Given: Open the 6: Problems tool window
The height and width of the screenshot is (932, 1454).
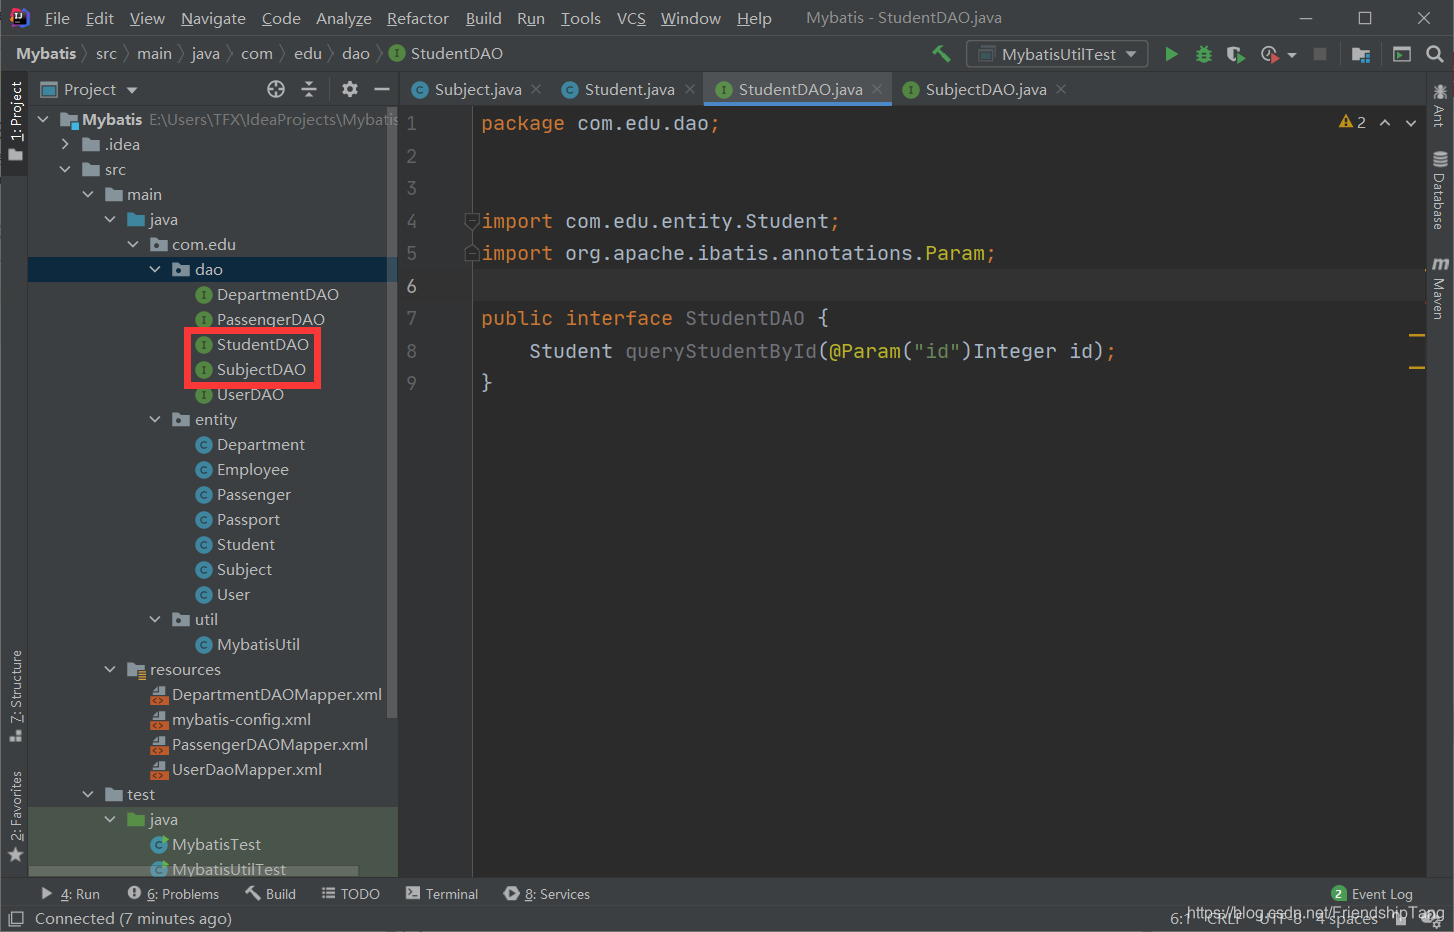Looking at the screenshot, I should click(x=173, y=894).
